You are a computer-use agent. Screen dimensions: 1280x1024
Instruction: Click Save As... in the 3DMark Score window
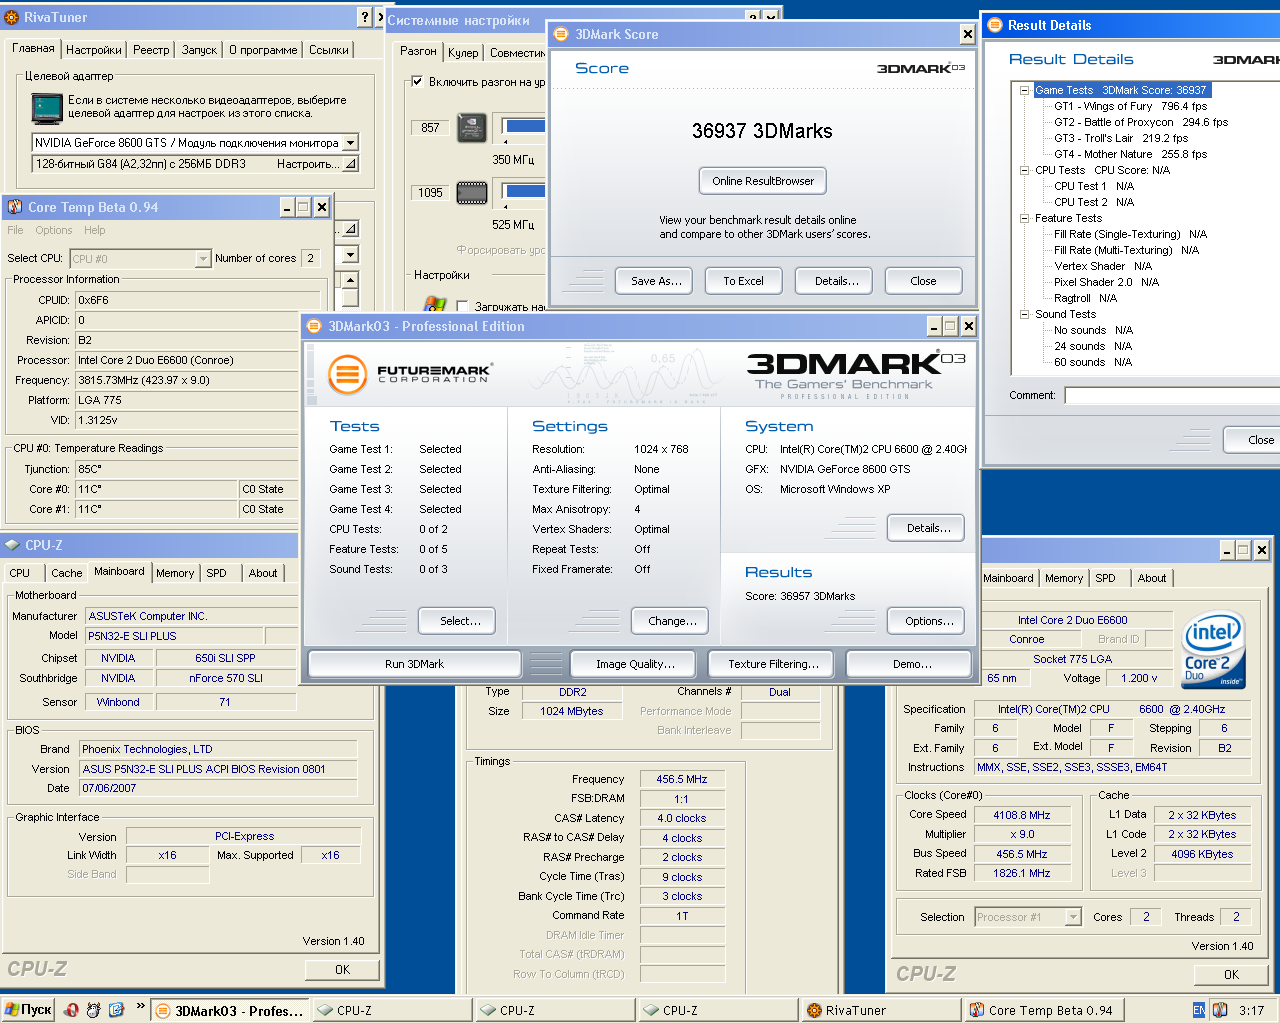point(656,281)
